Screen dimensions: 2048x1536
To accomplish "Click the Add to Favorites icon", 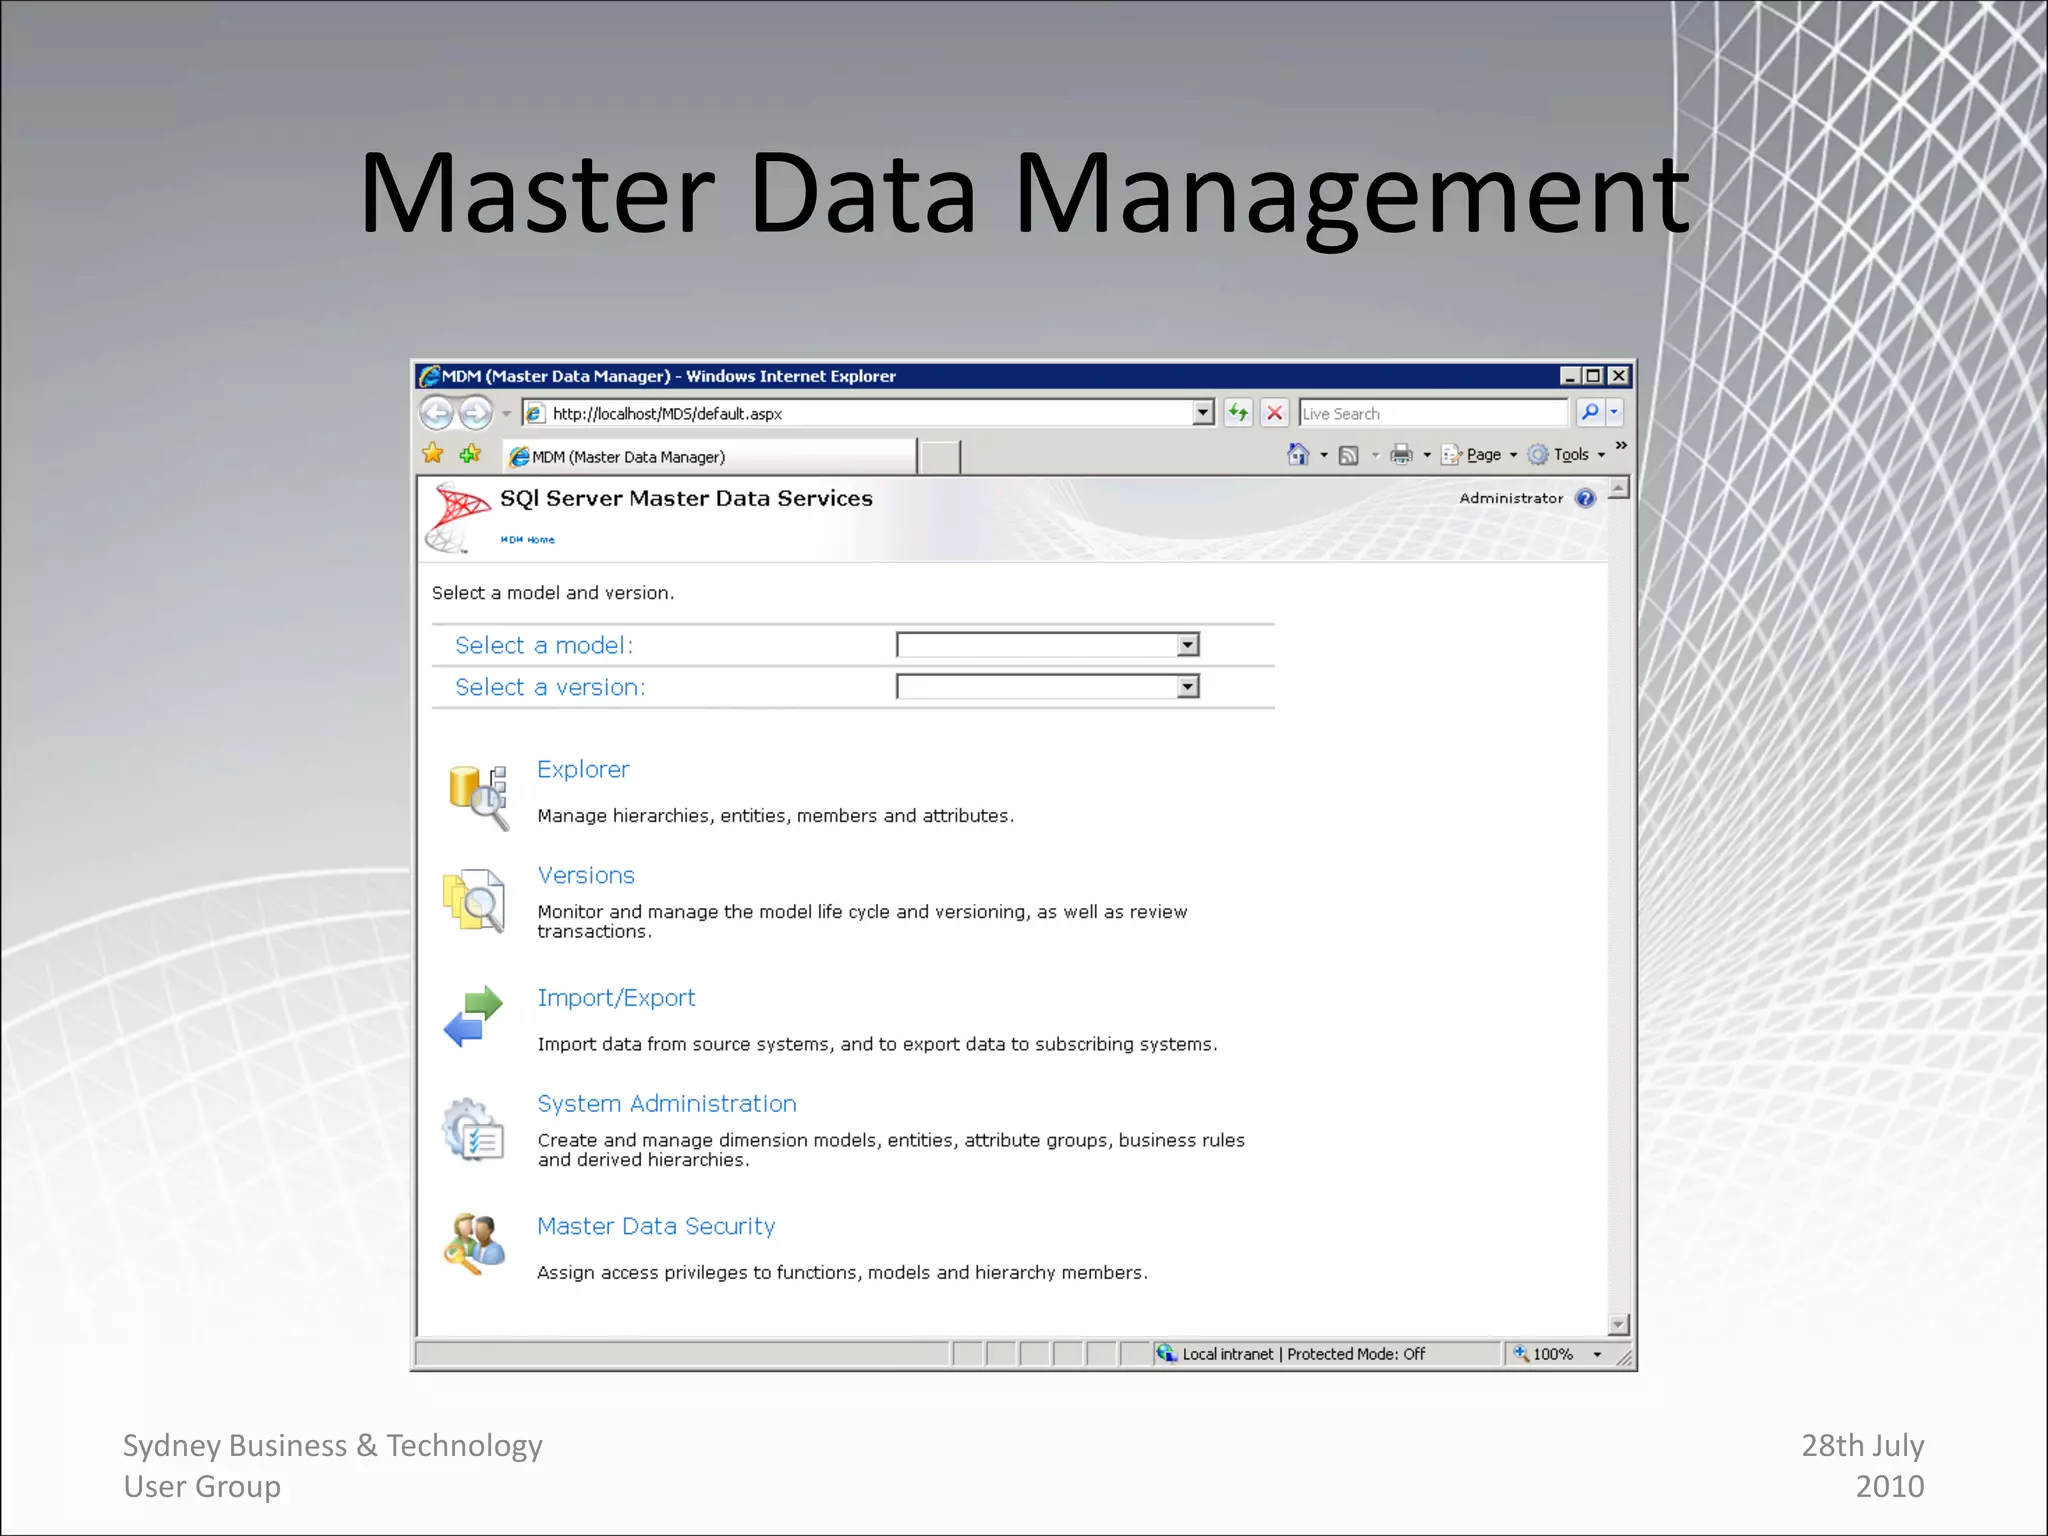I will (x=470, y=454).
